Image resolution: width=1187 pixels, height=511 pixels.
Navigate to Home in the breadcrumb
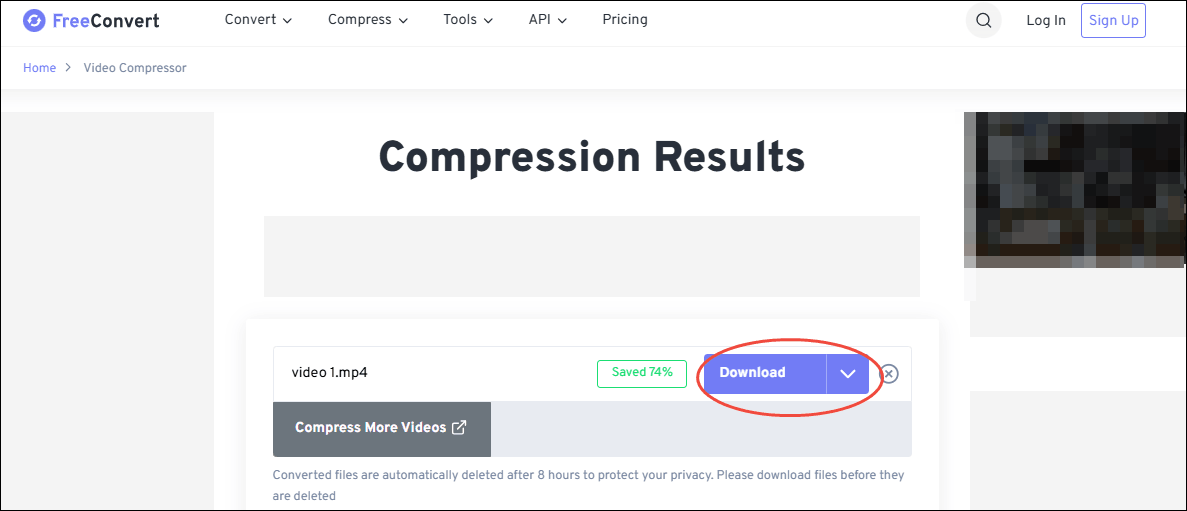(40, 68)
